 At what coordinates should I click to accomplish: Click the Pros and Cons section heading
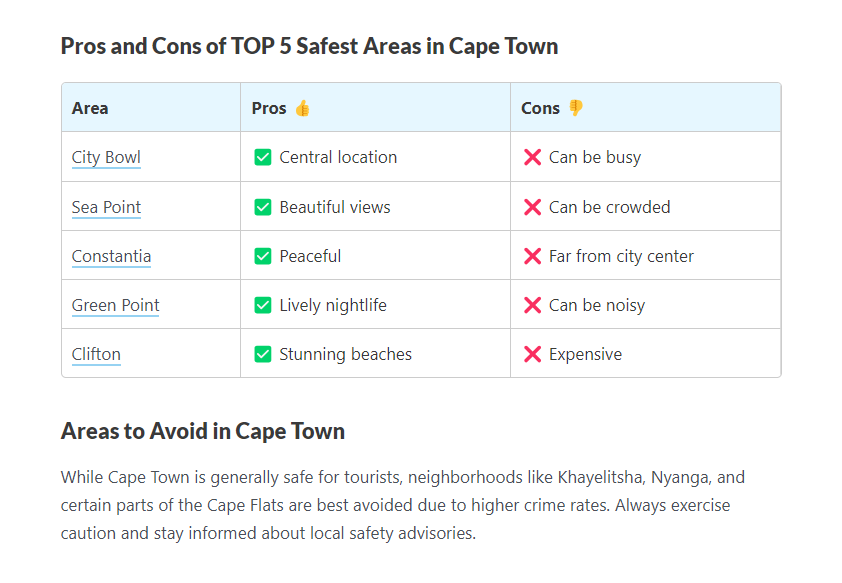(x=309, y=46)
